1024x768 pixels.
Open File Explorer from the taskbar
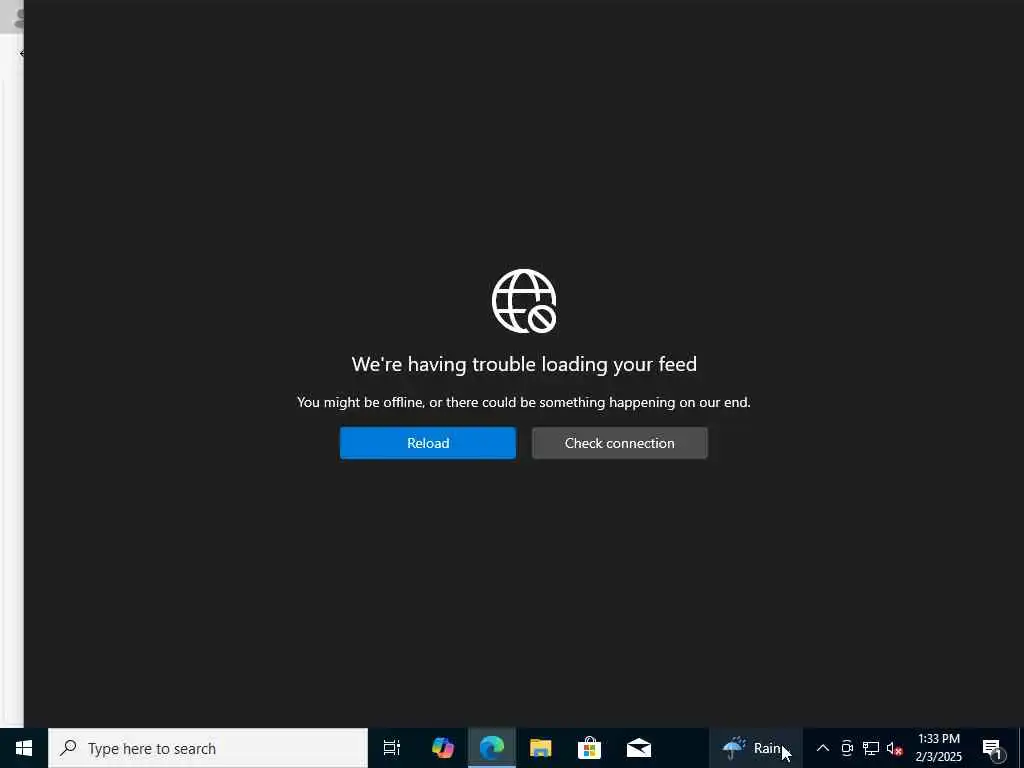(541, 748)
